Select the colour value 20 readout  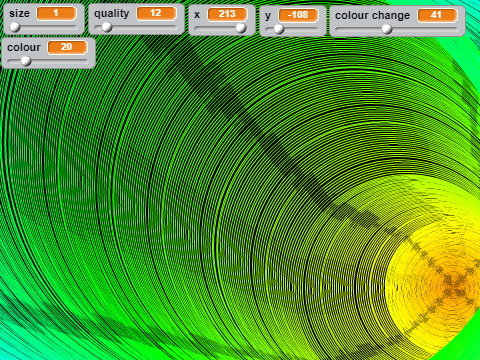tap(67, 47)
